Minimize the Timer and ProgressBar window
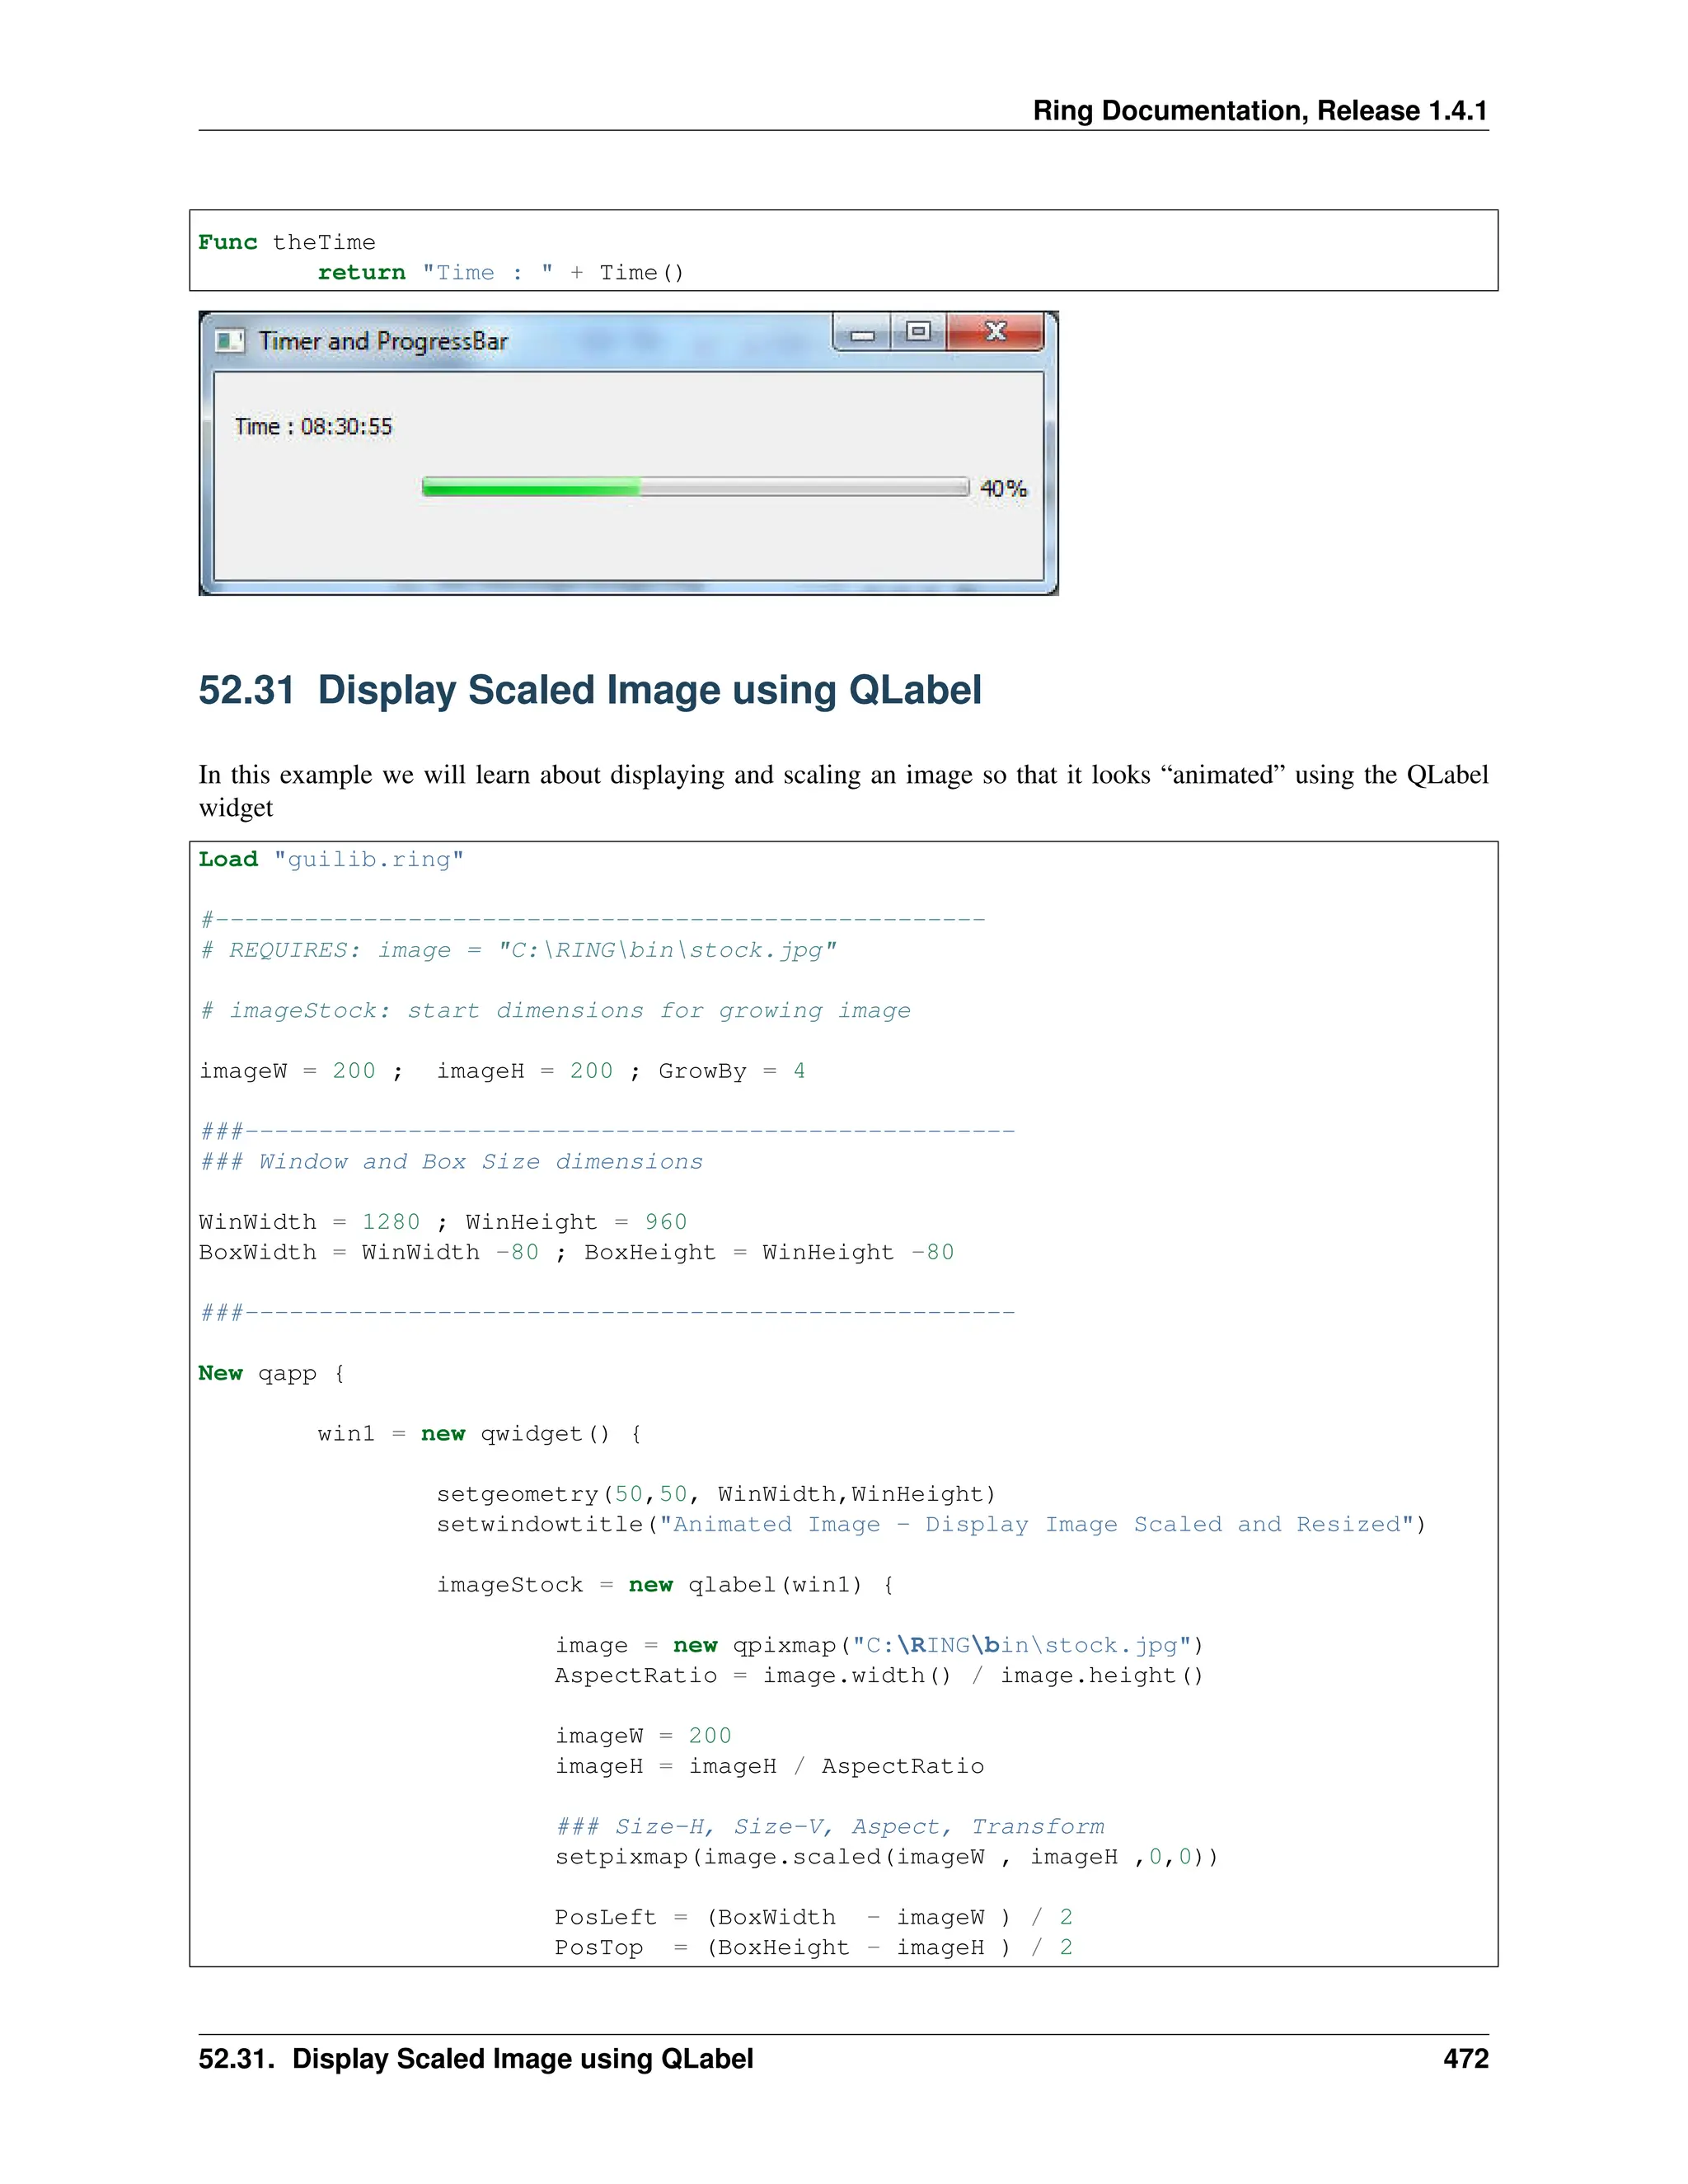This screenshot has width=1688, height=2184. pos(862,333)
